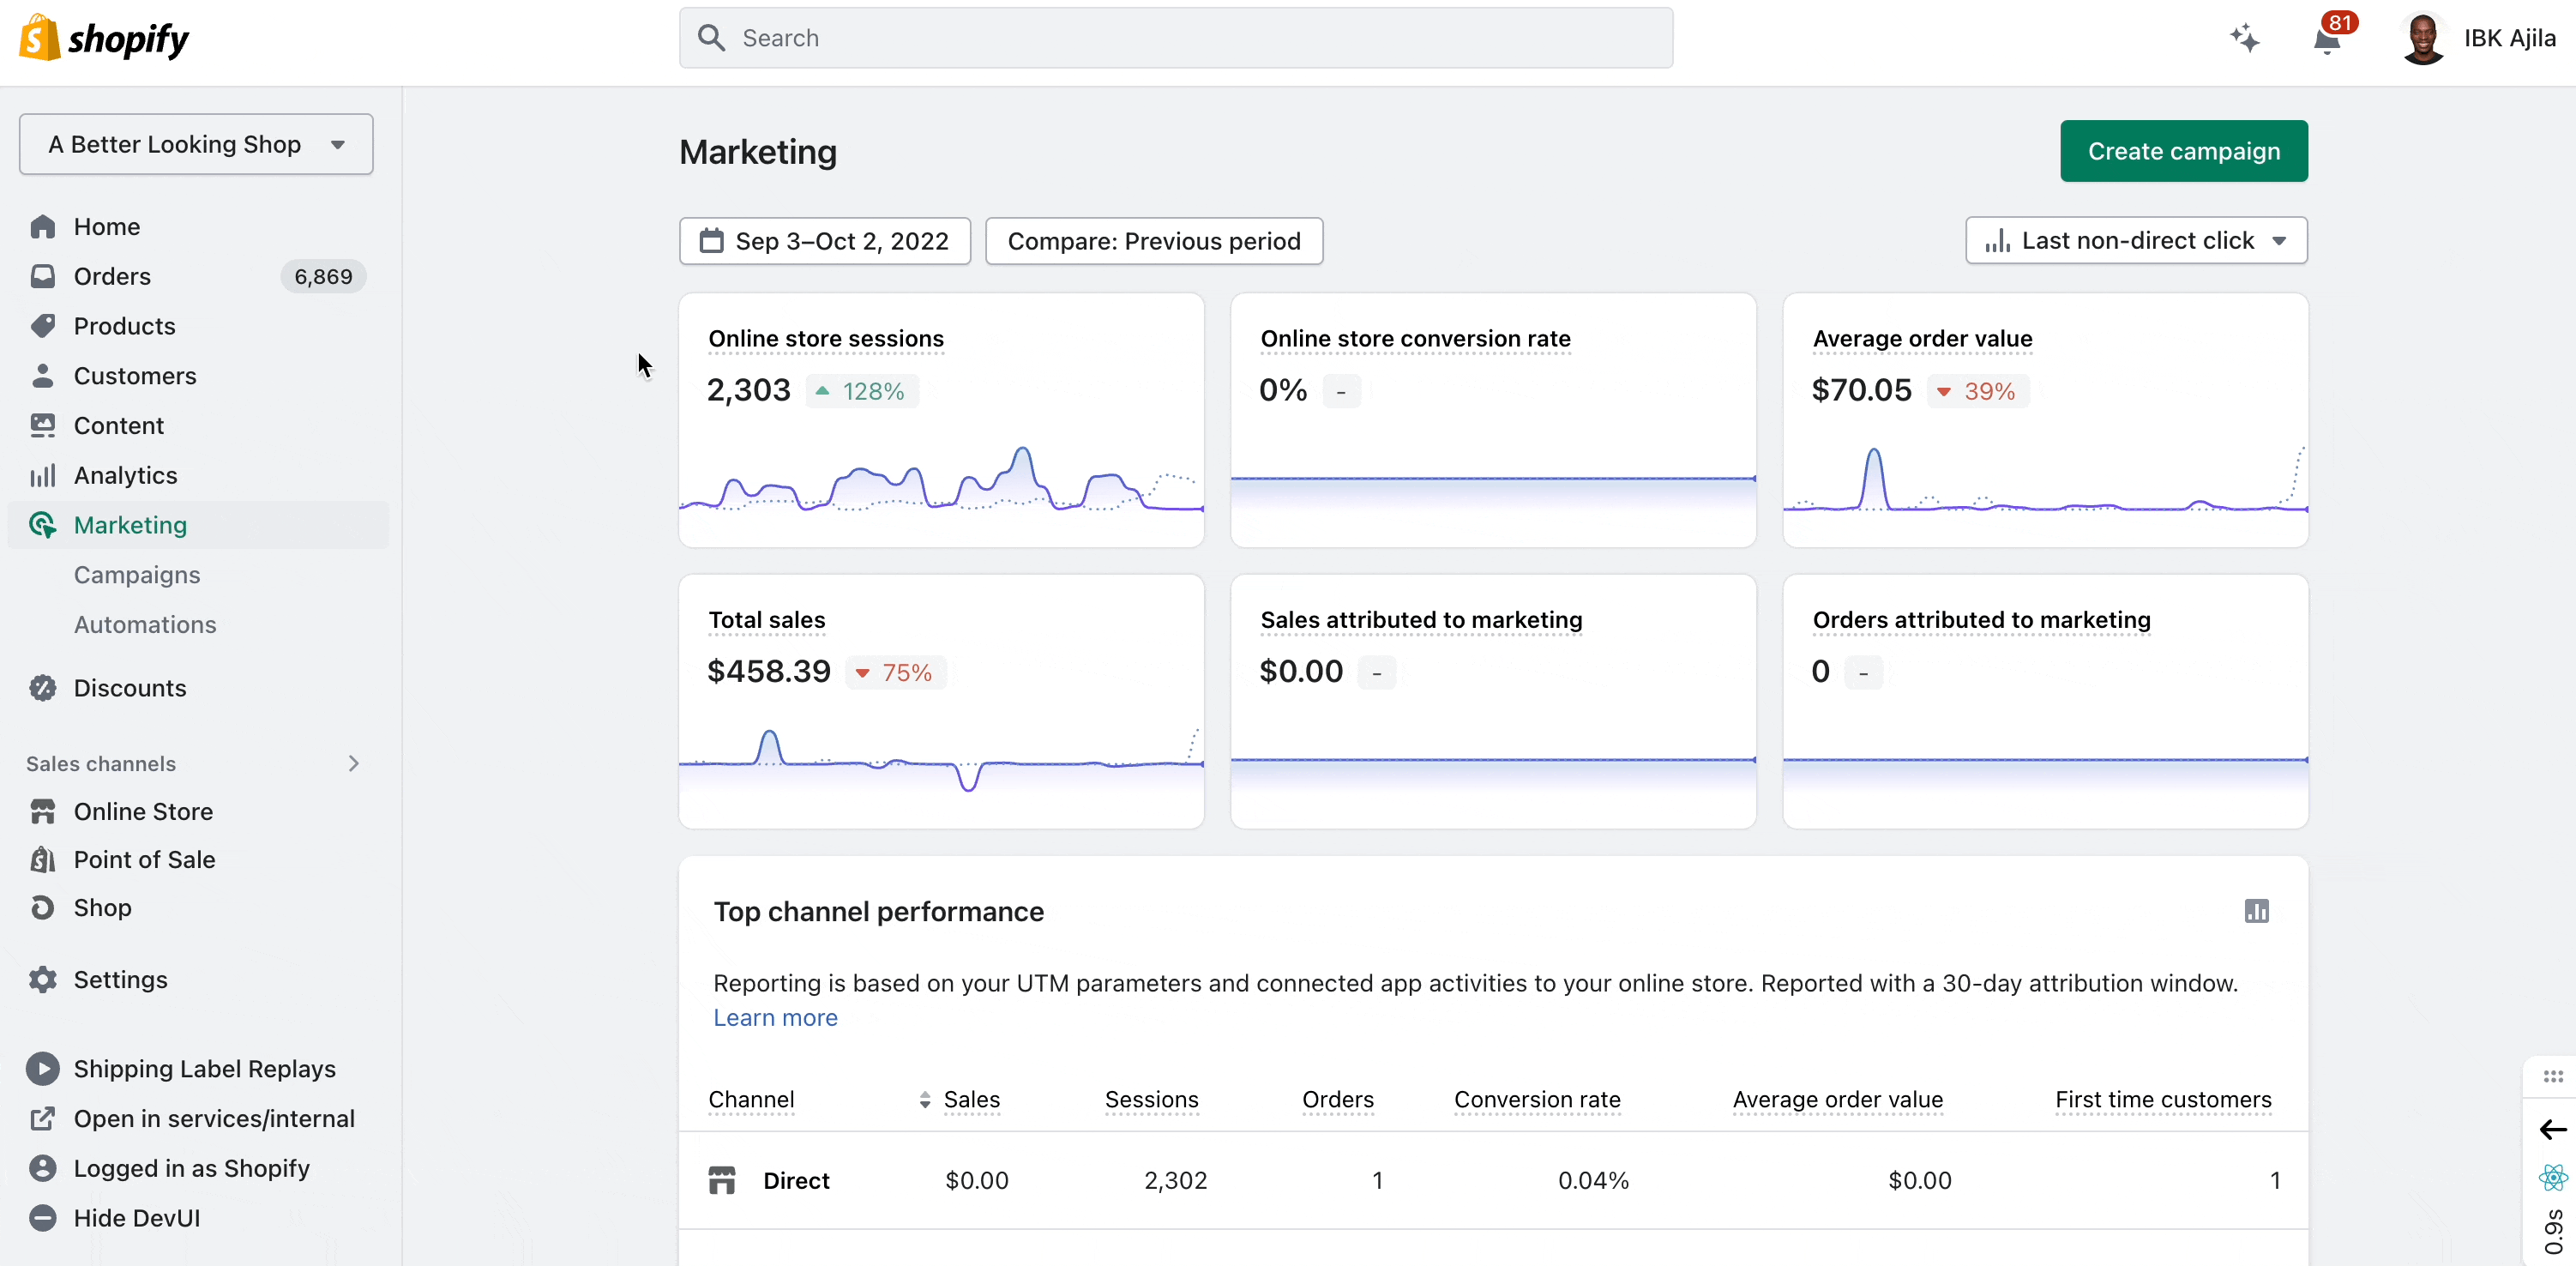Open the sparkle assistant icon

2244,38
